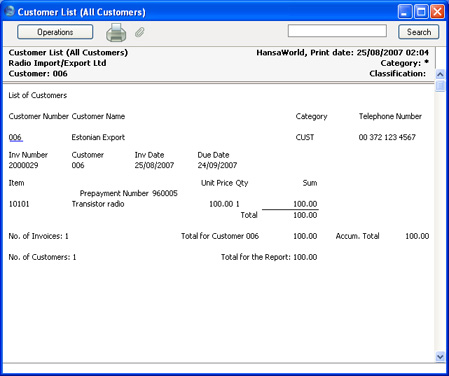Select 'Total for the Report: 100.00' text
The width and height of the screenshot is (449, 376).
269,257
